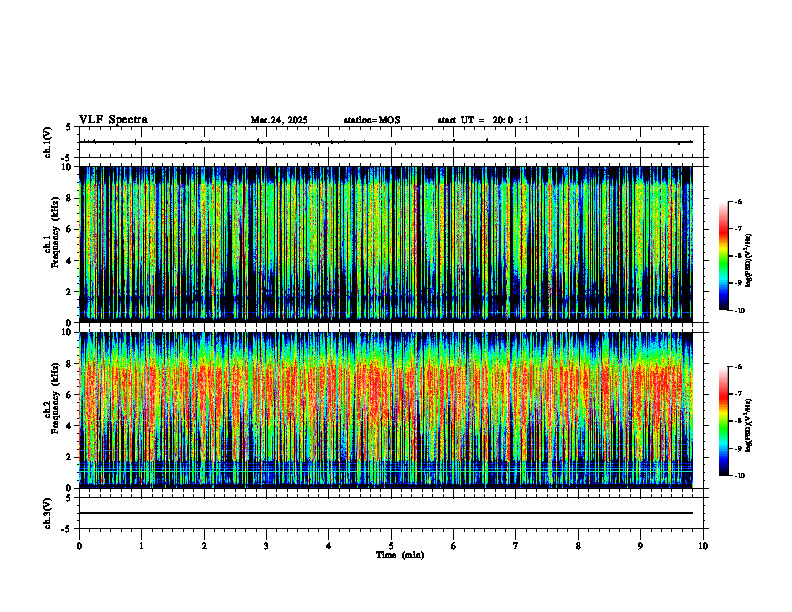Click time axis tick label "0"
This screenshot has height=612, width=792.
tap(79, 546)
